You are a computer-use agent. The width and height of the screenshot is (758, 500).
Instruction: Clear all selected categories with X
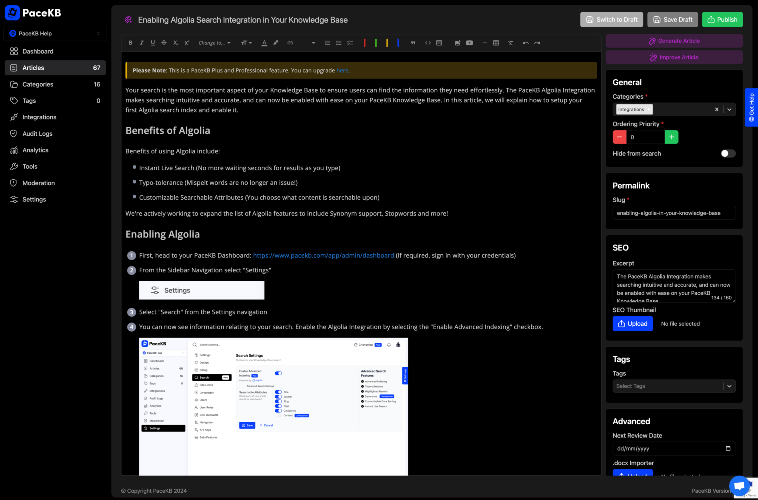(x=716, y=109)
